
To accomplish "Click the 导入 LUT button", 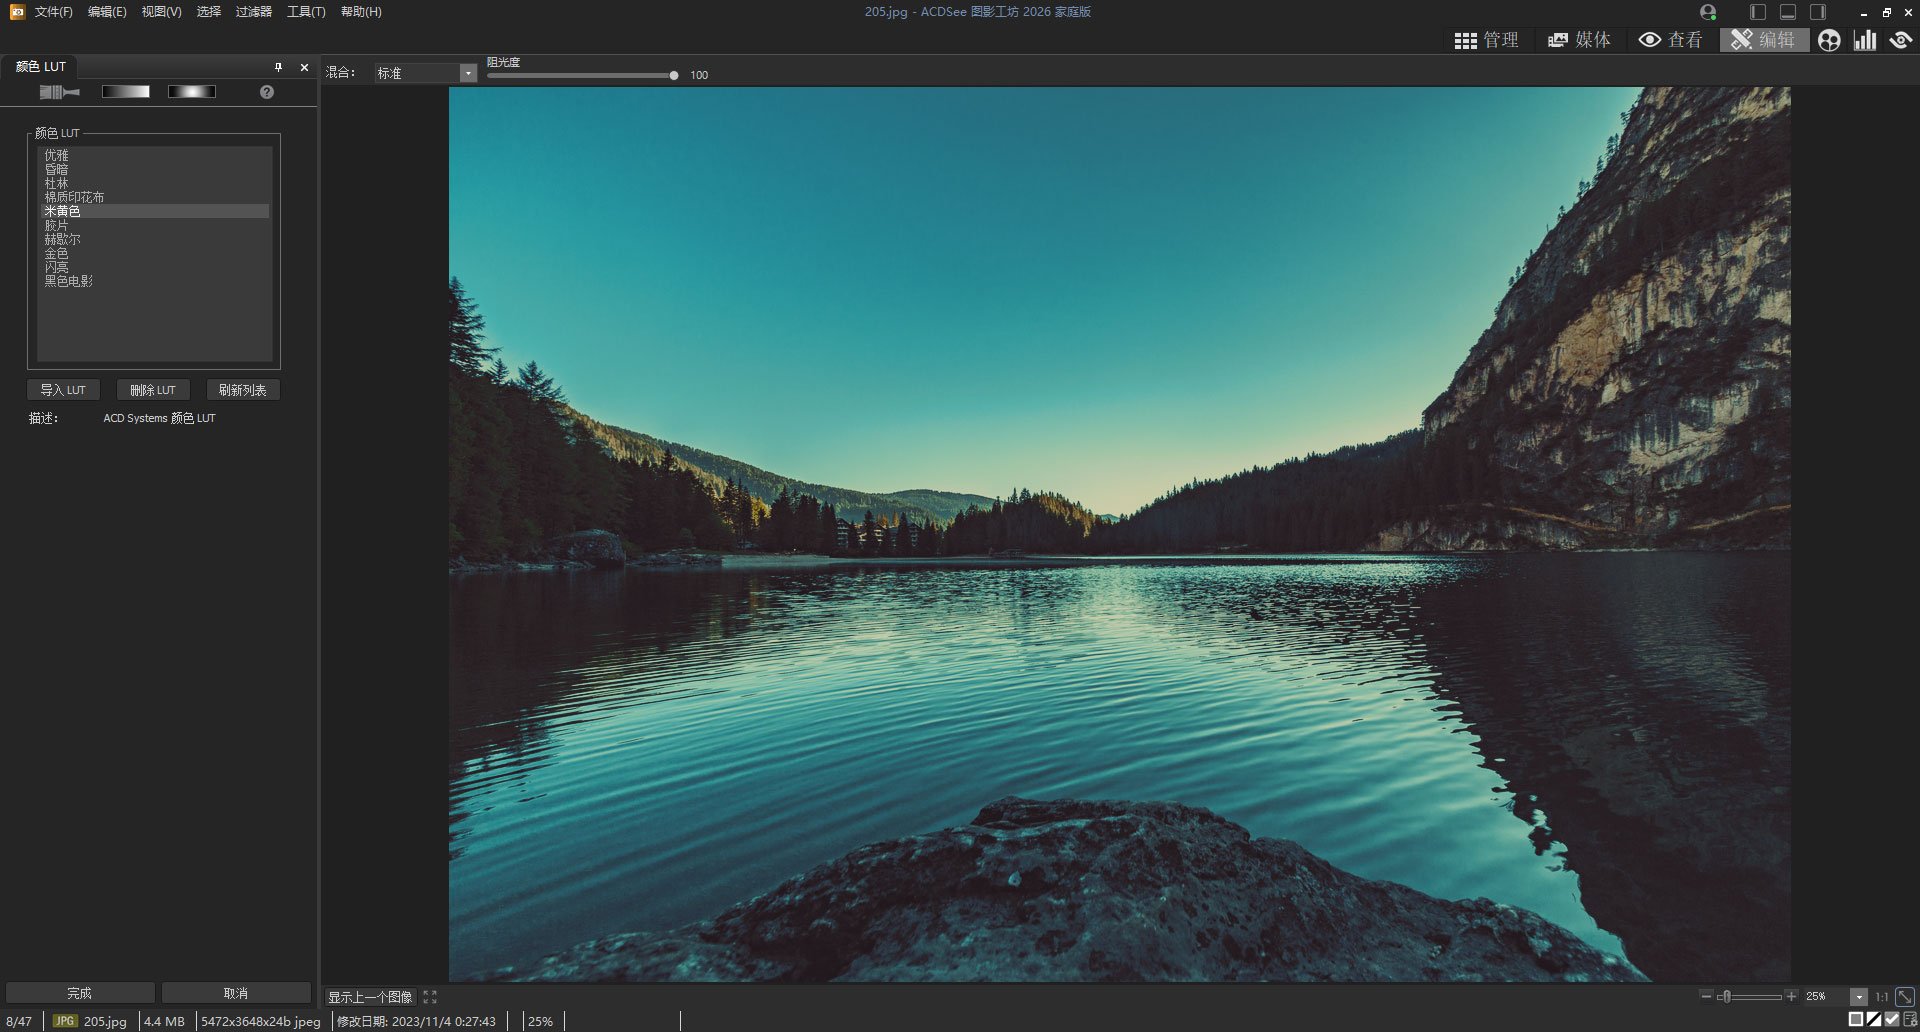I will pyautogui.click(x=63, y=390).
